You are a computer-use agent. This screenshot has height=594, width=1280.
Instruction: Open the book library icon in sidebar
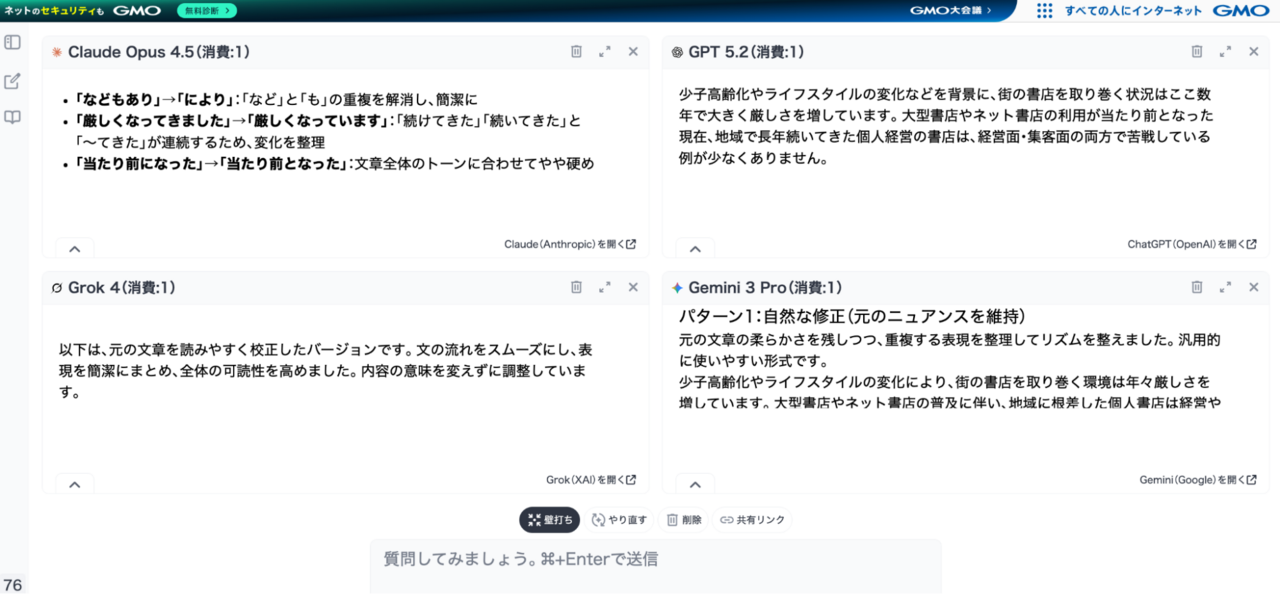(x=13, y=118)
